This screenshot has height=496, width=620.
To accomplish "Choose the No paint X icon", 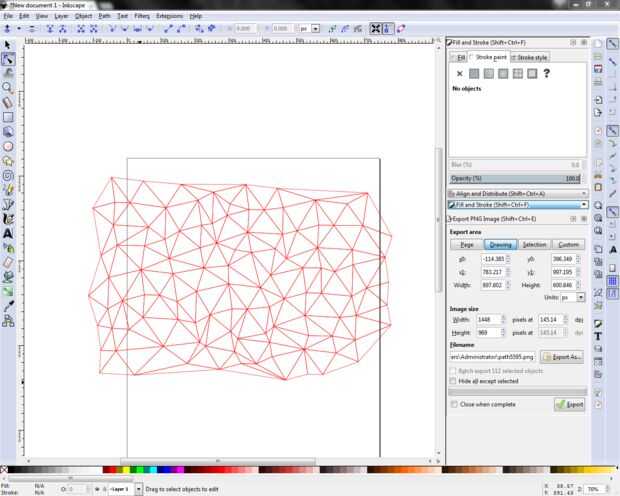I will coord(459,74).
